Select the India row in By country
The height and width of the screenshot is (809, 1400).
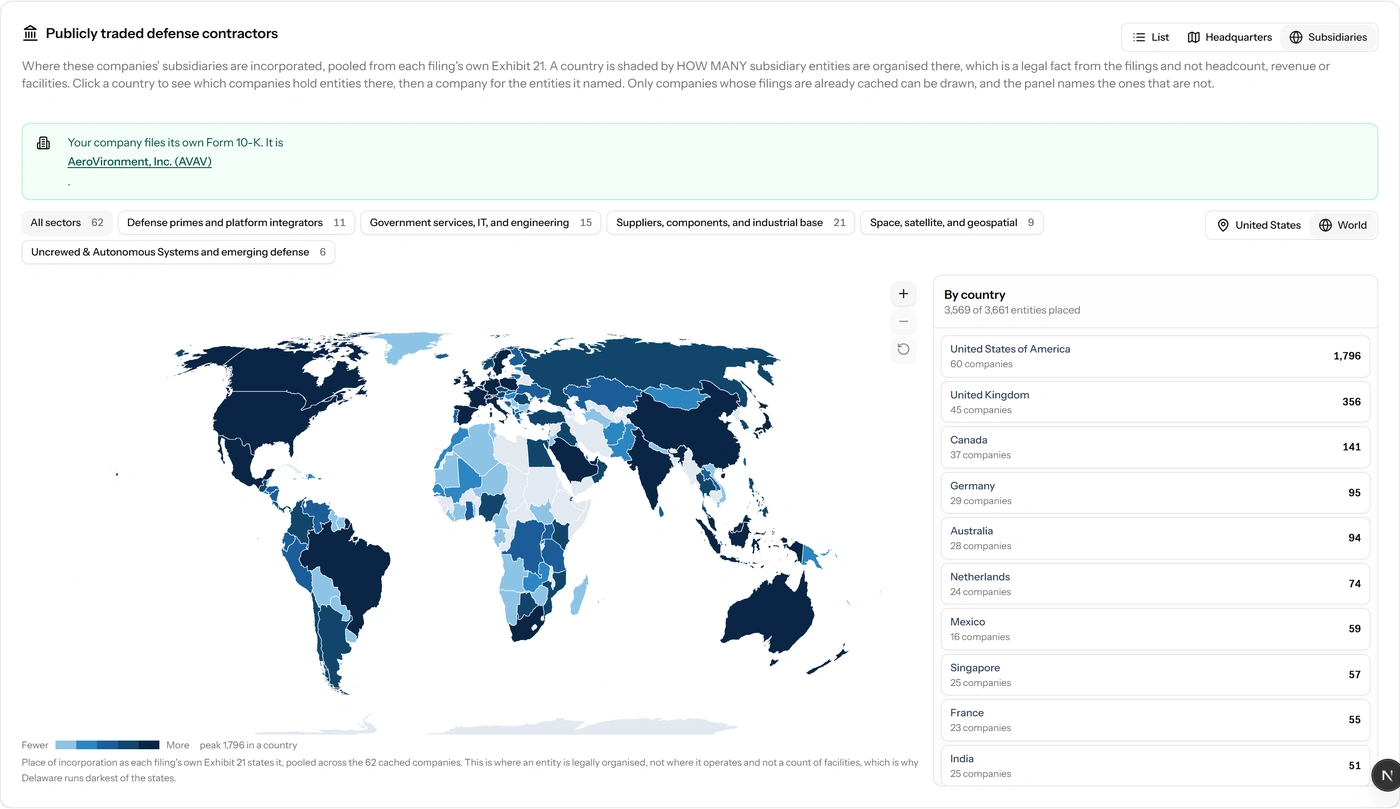pos(1155,765)
